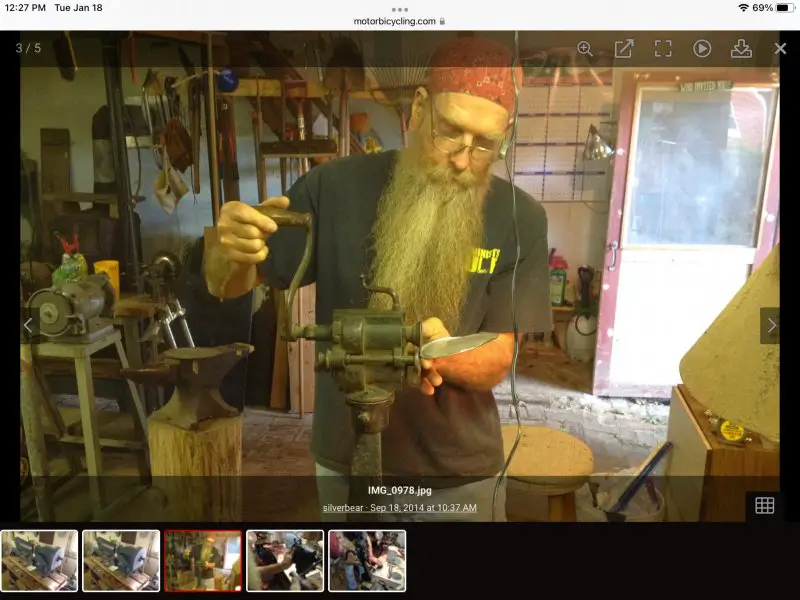The height and width of the screenshot is (600, 800).
Task: Click the zoom magnifier icon
Action: pyautogui.click(x=585, y=48)
